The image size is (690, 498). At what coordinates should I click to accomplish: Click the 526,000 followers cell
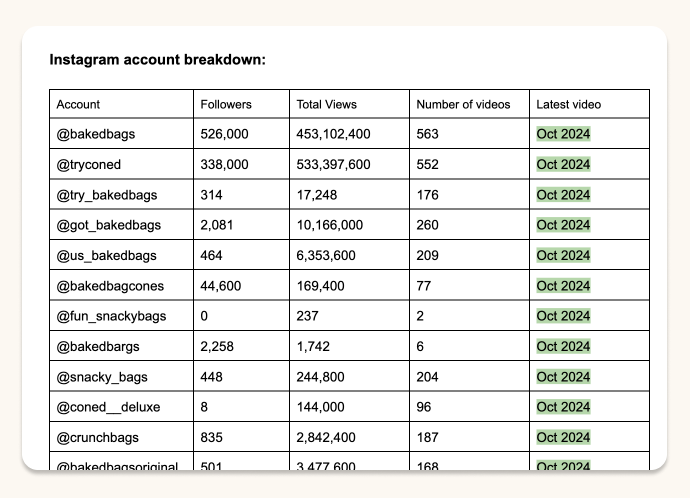coord(224,134)
